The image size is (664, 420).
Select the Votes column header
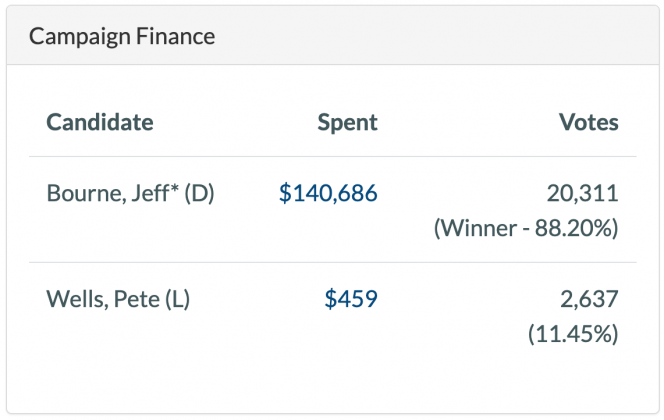coord(588,123)
